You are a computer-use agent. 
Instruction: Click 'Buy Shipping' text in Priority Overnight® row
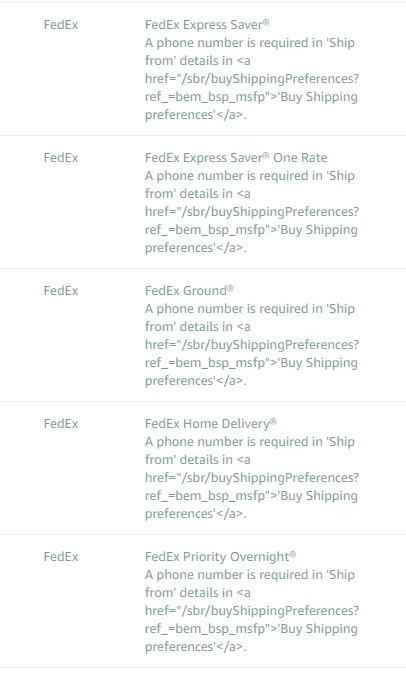[319, 630]
